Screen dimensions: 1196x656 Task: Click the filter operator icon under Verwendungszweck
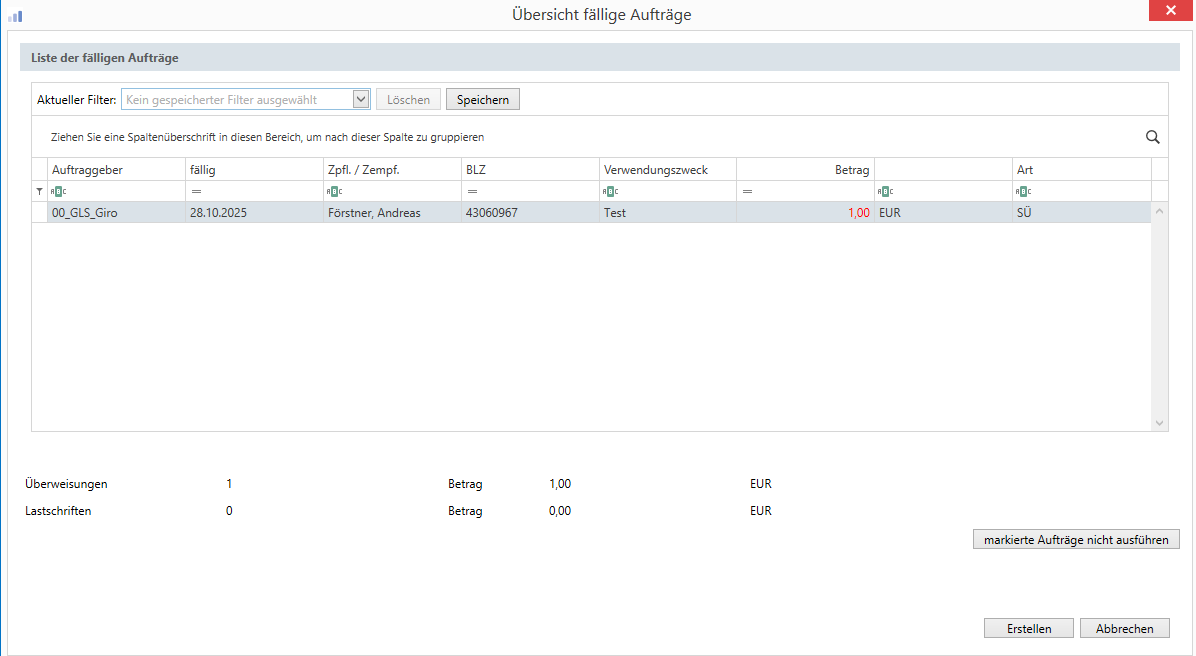610,191
